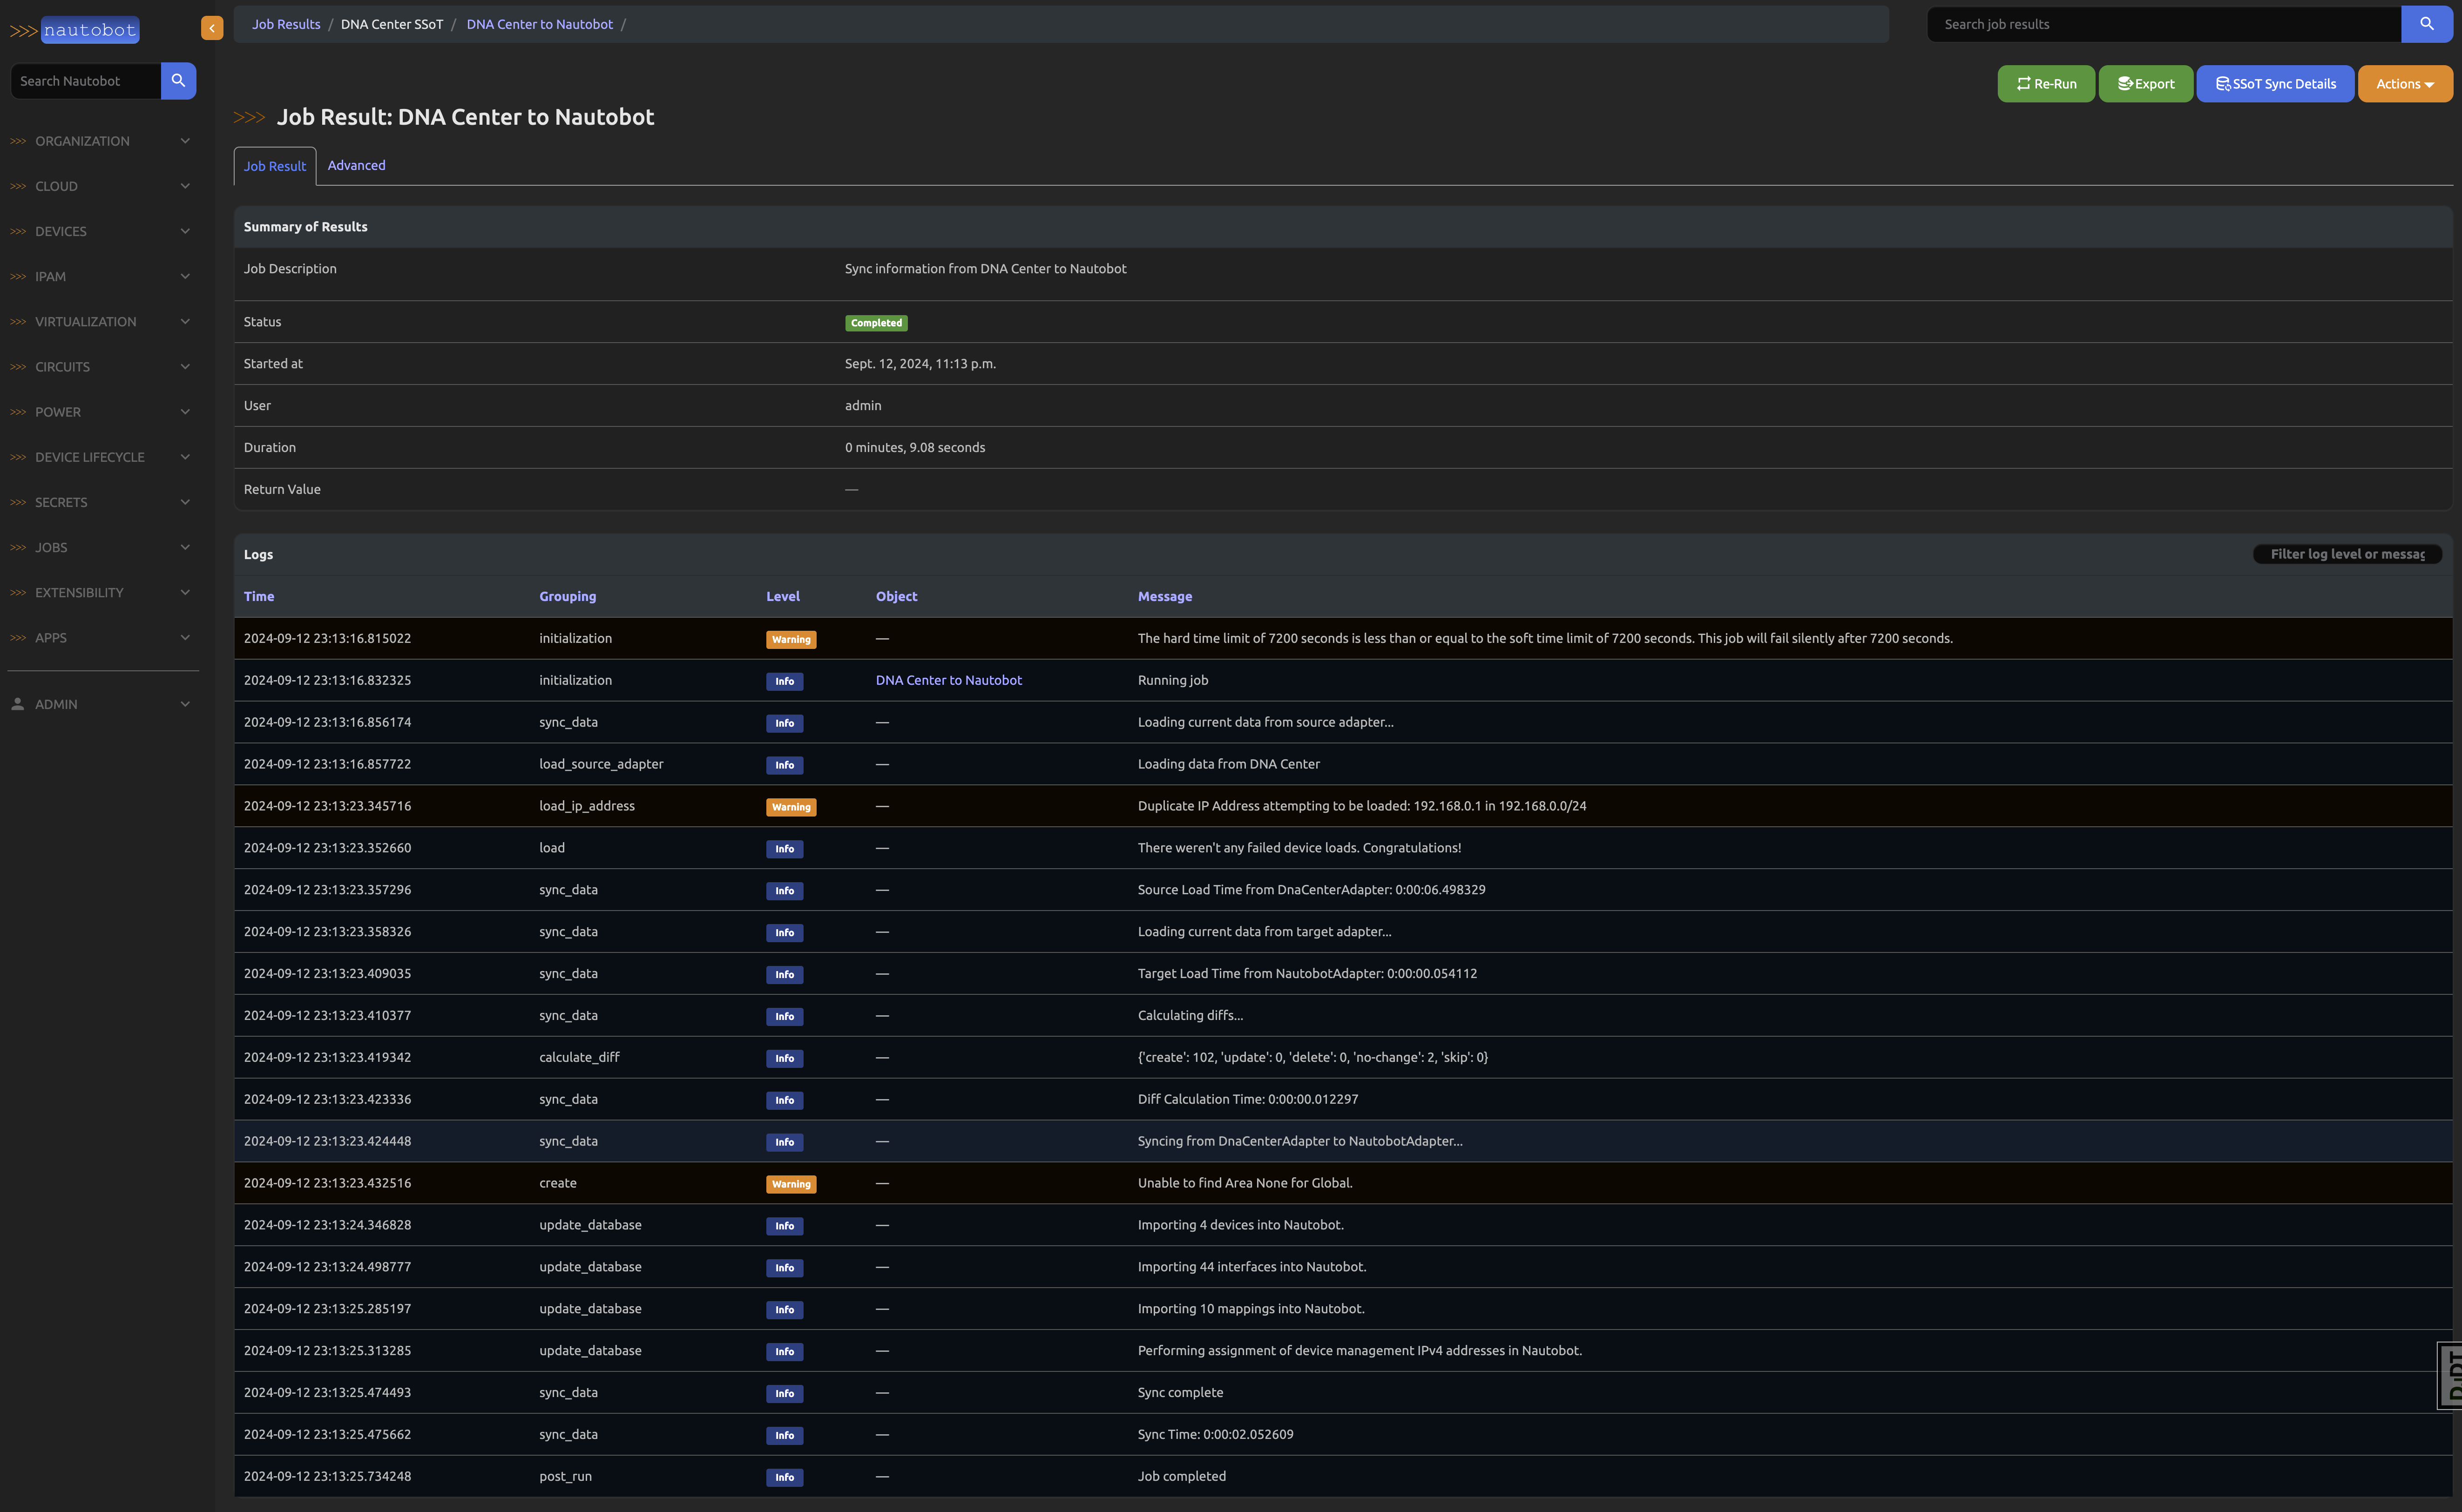
Task: Collapse sidebar with orange arrow icon
Action: point(212,28)
